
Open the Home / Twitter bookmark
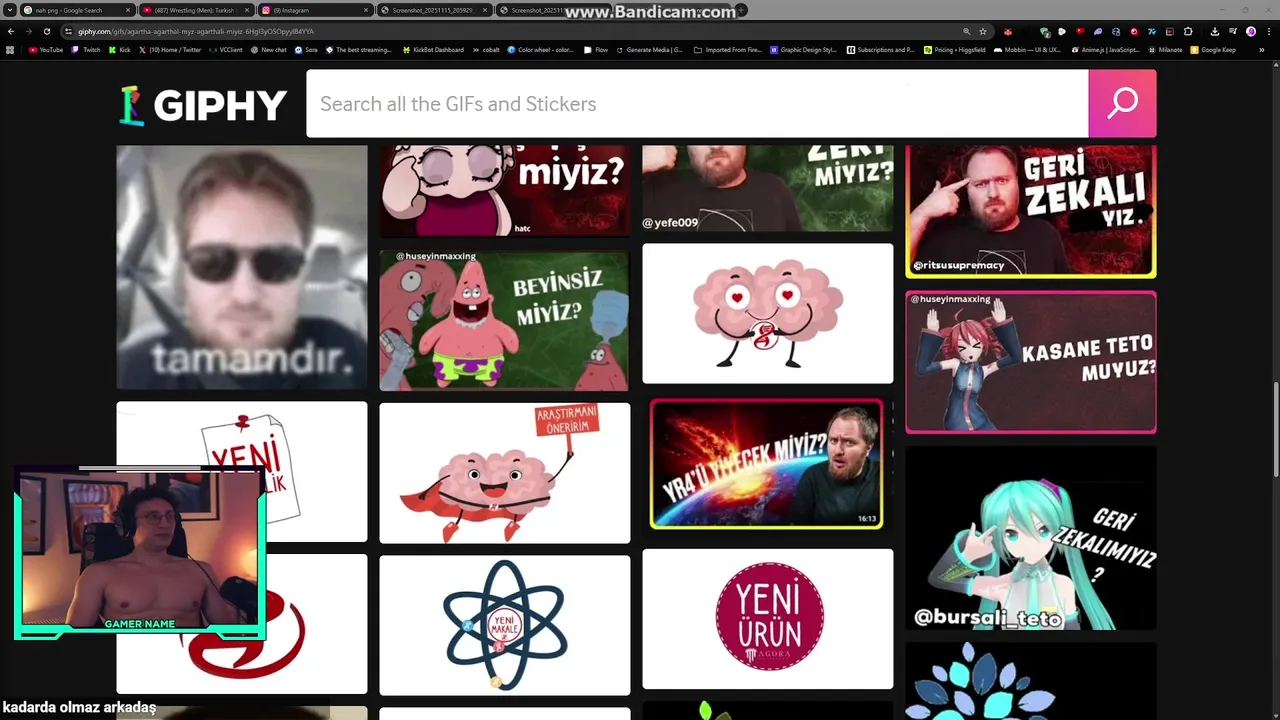170,49
